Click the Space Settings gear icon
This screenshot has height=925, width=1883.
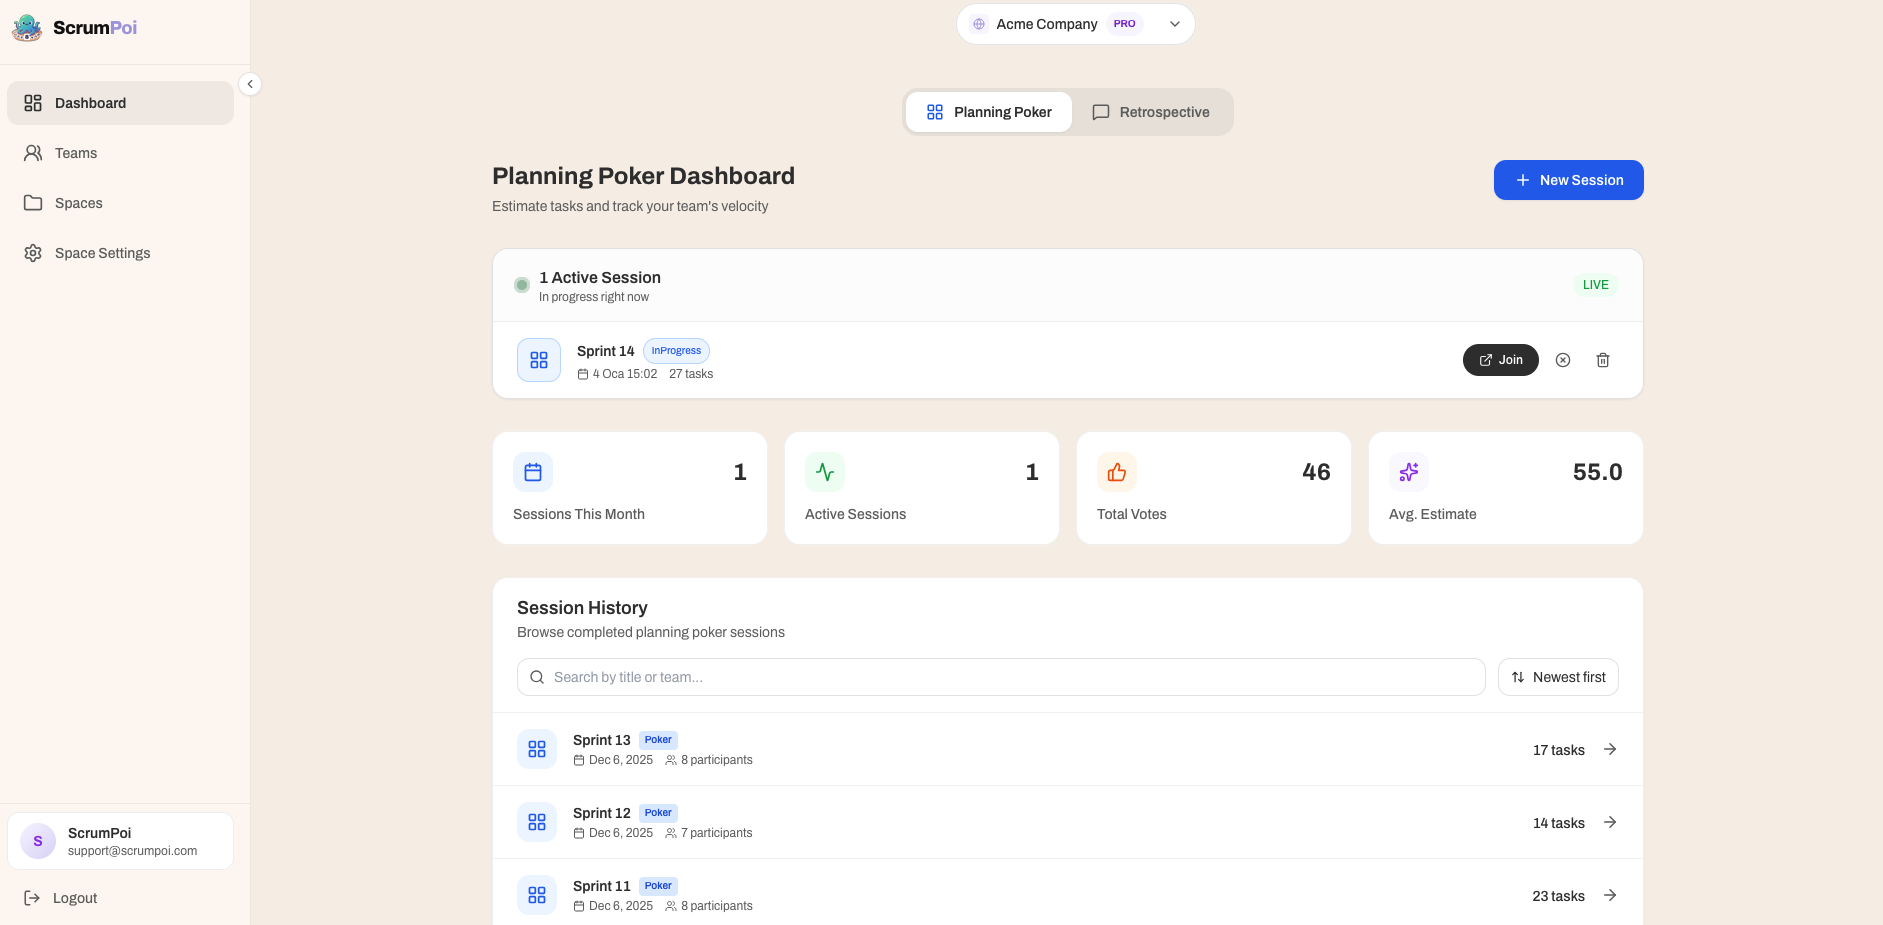tap(33, 253)
